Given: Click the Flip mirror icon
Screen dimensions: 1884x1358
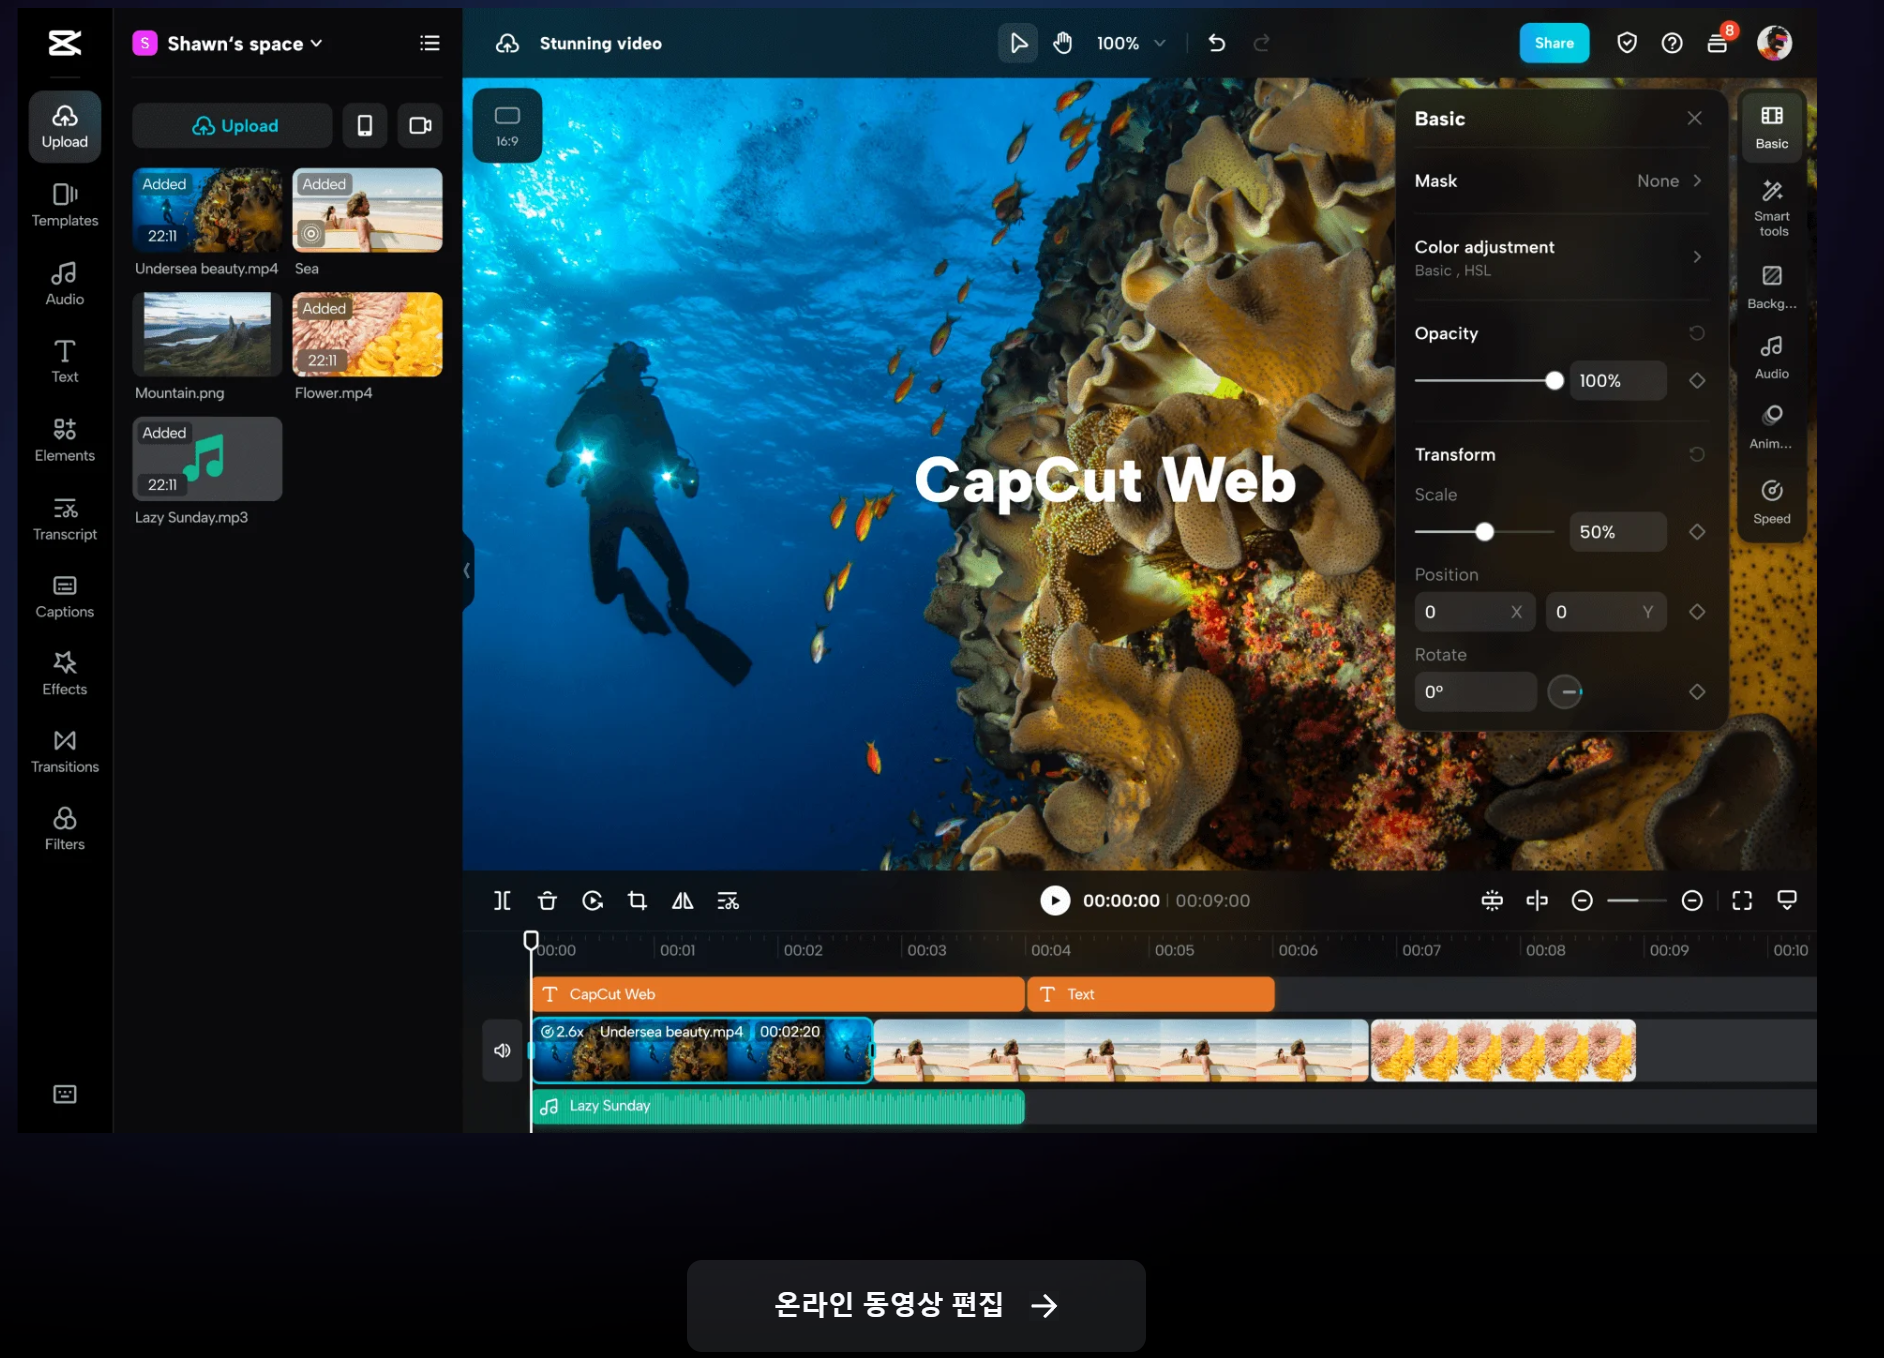Looking at the screenshot, I should (x=683, y=901).
